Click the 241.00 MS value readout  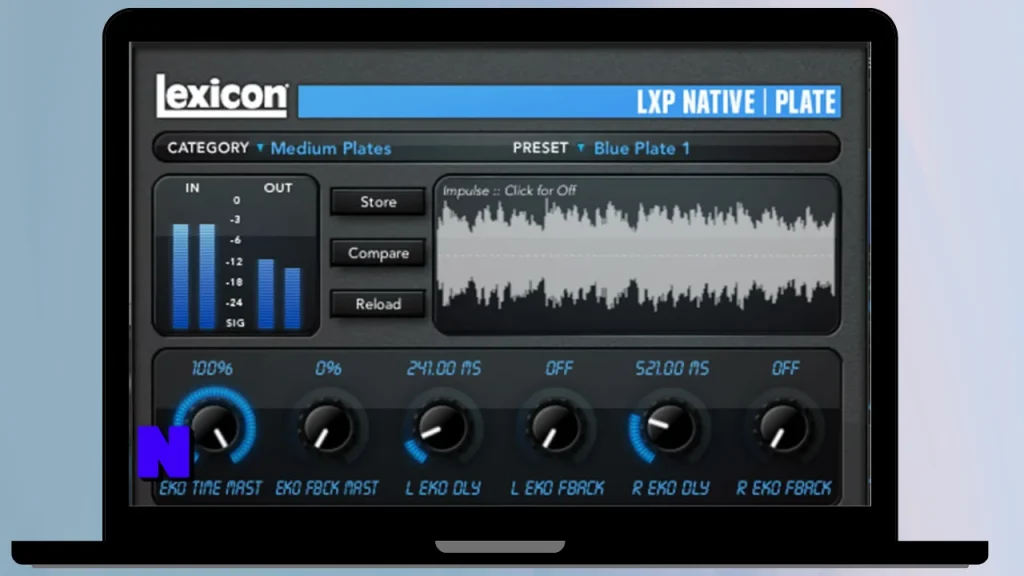[x=443, y=368]
